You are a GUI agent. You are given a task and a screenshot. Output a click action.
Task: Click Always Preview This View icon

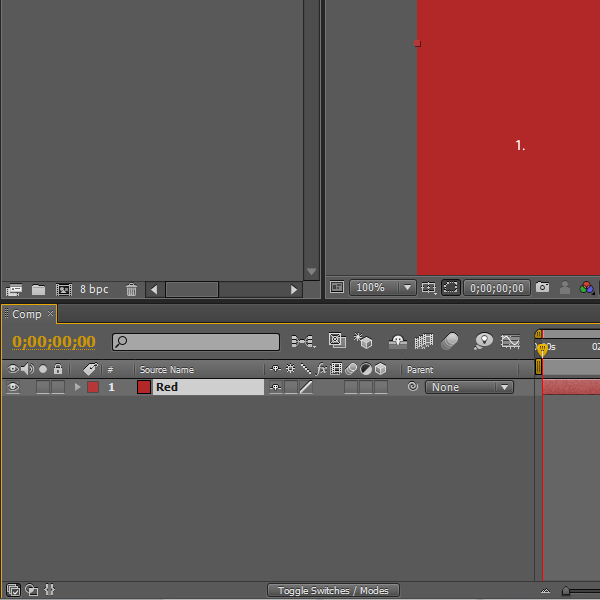337,287
